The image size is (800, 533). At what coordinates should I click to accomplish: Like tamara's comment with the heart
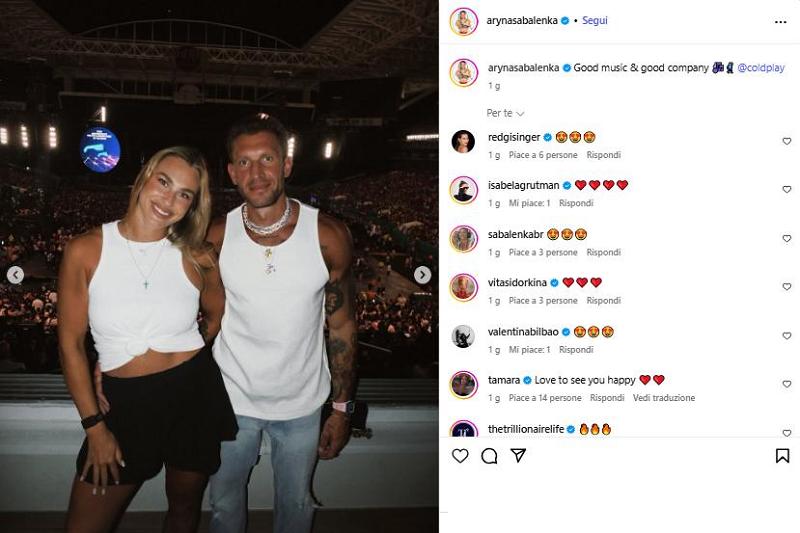click(x=786, y=384)
